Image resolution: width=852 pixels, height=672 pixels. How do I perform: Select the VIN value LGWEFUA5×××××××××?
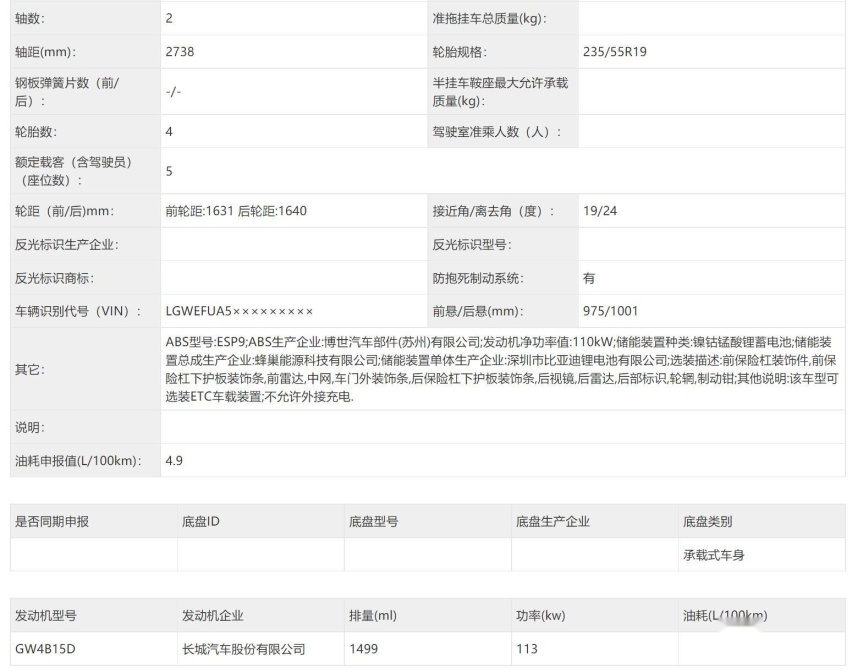(239, 311)
